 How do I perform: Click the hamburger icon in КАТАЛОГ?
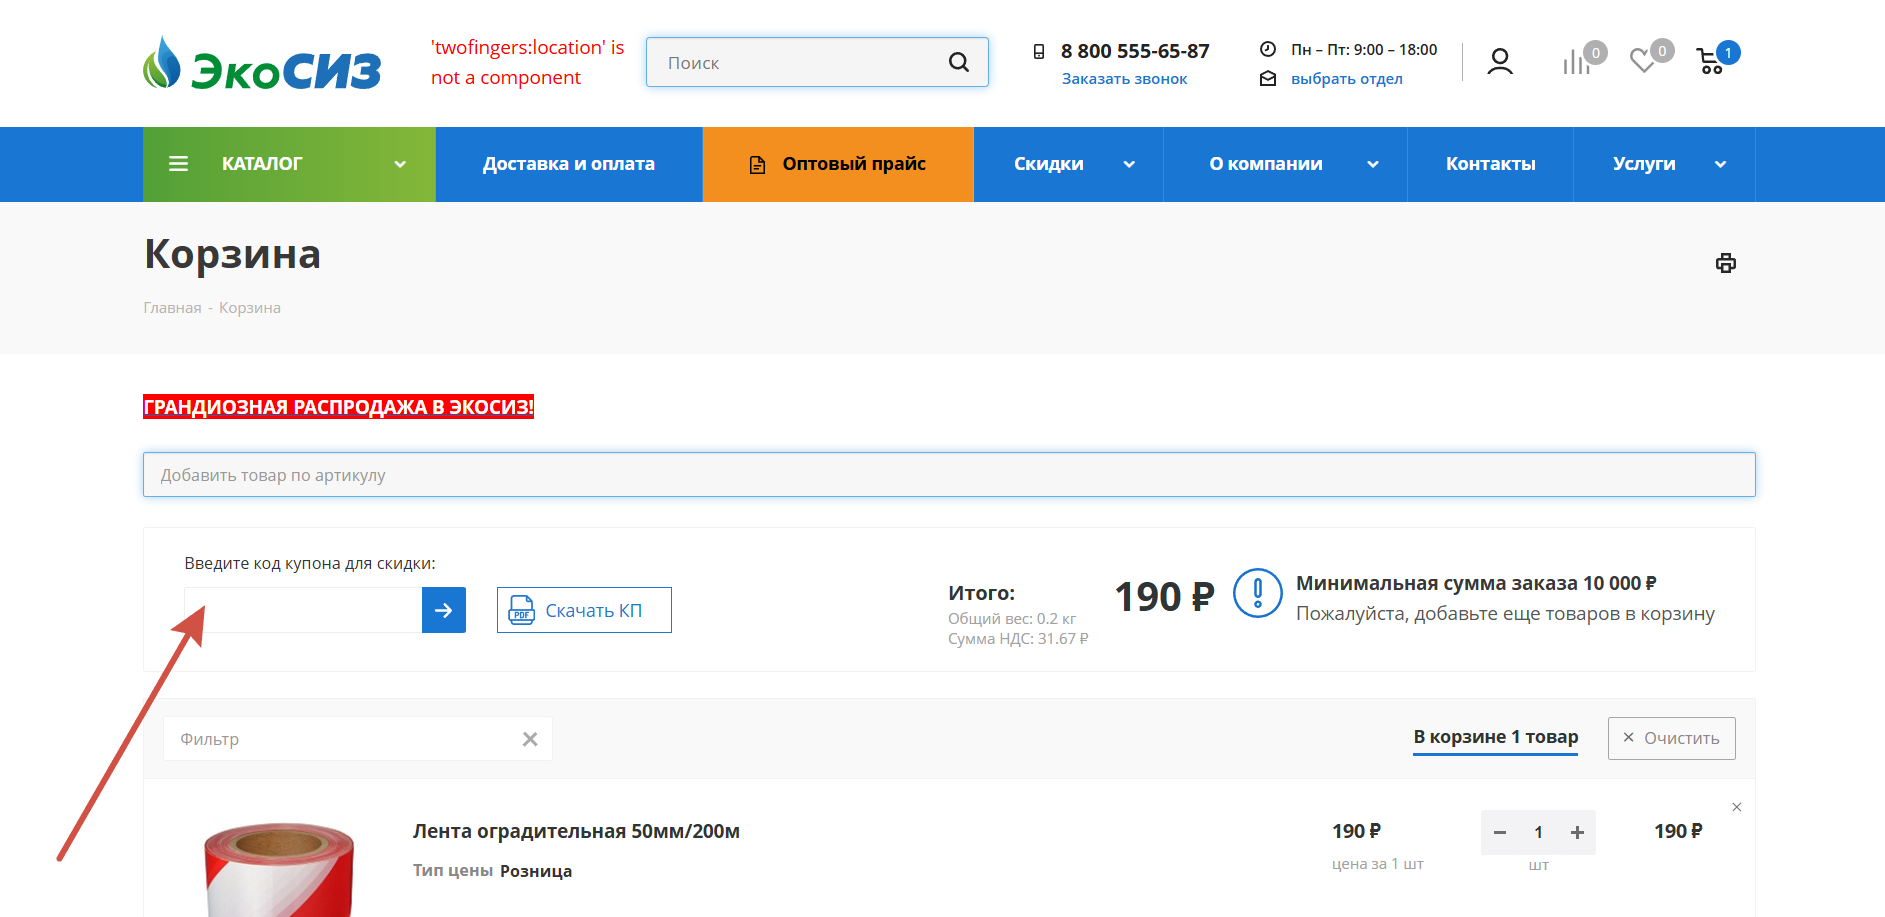pos(179,164)
